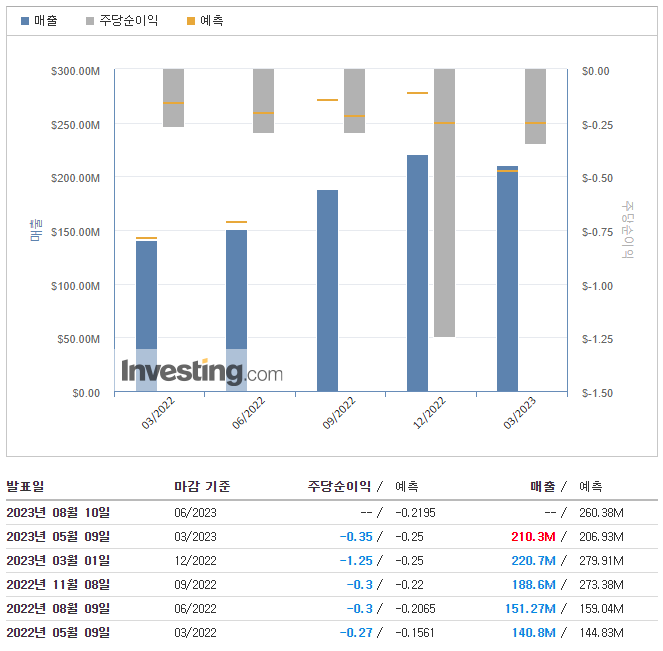This screenshot has height=651, width=663.
Task: Click the 06/2023 period cell
Action: pos(195,513)
